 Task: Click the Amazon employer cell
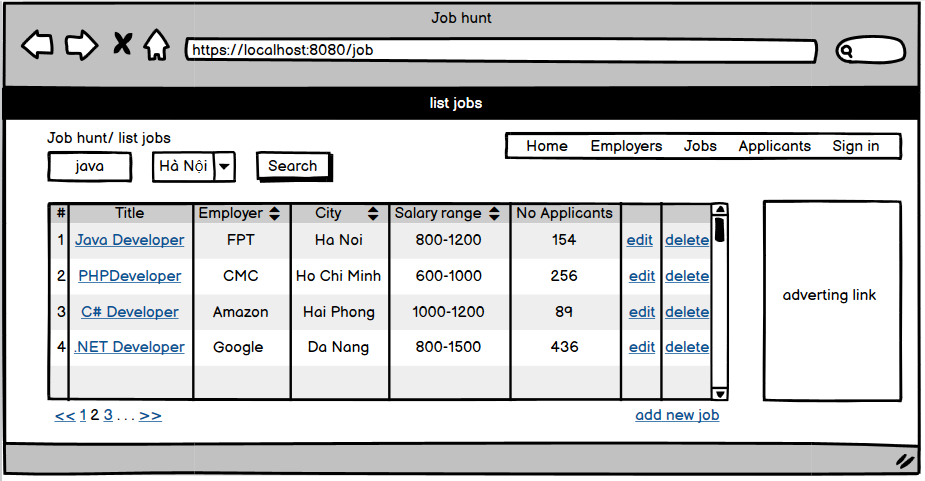point(241,312)
